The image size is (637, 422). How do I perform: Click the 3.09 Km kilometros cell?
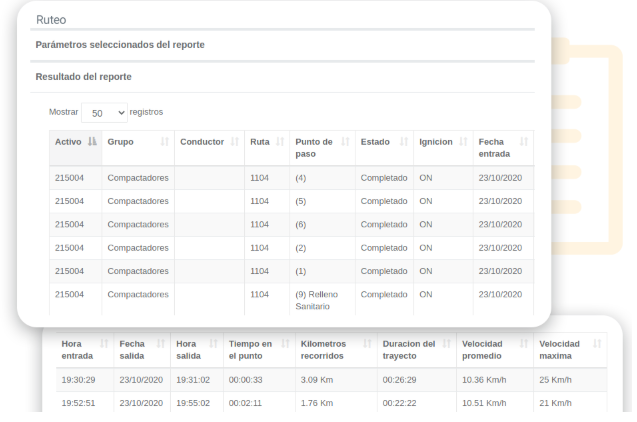tap(316, 380)
